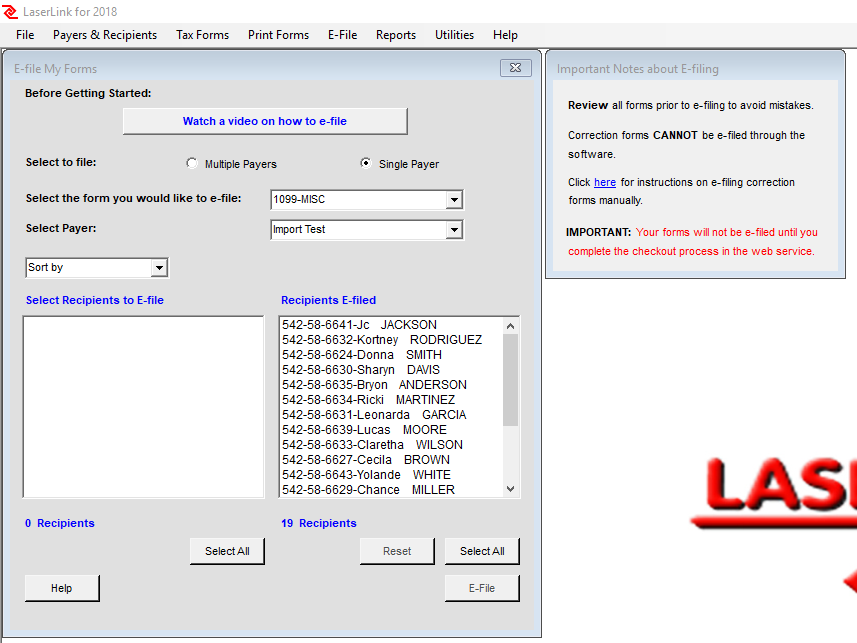Open the Help menu in menu bar
The width and height of the screenshot is (857, 643).
pyautogui.click(x=505, y=35)
